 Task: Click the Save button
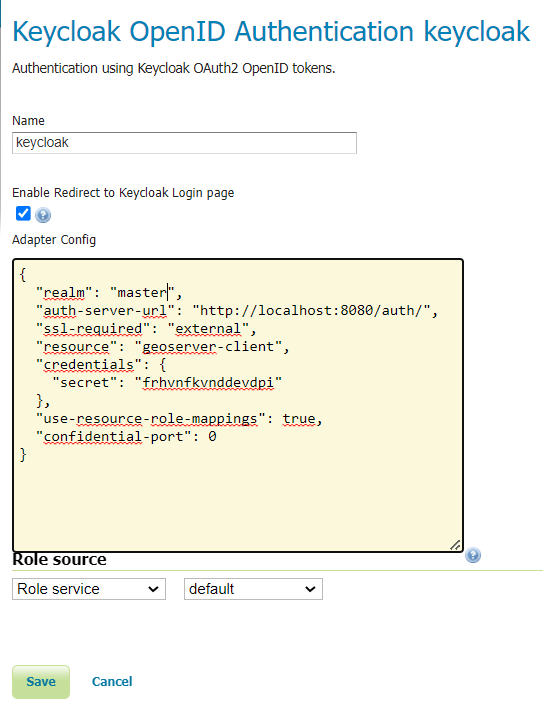41,682
